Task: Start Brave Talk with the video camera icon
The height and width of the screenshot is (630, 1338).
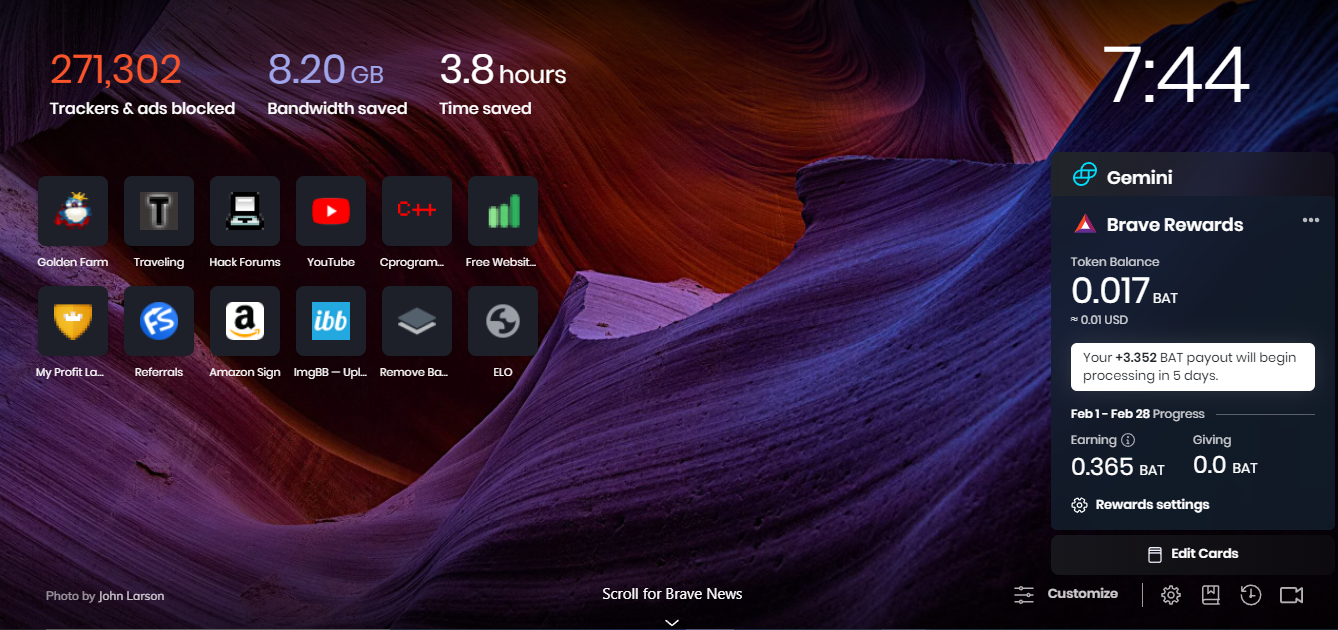Action: pyautogui.click(x=1292, y=595)
